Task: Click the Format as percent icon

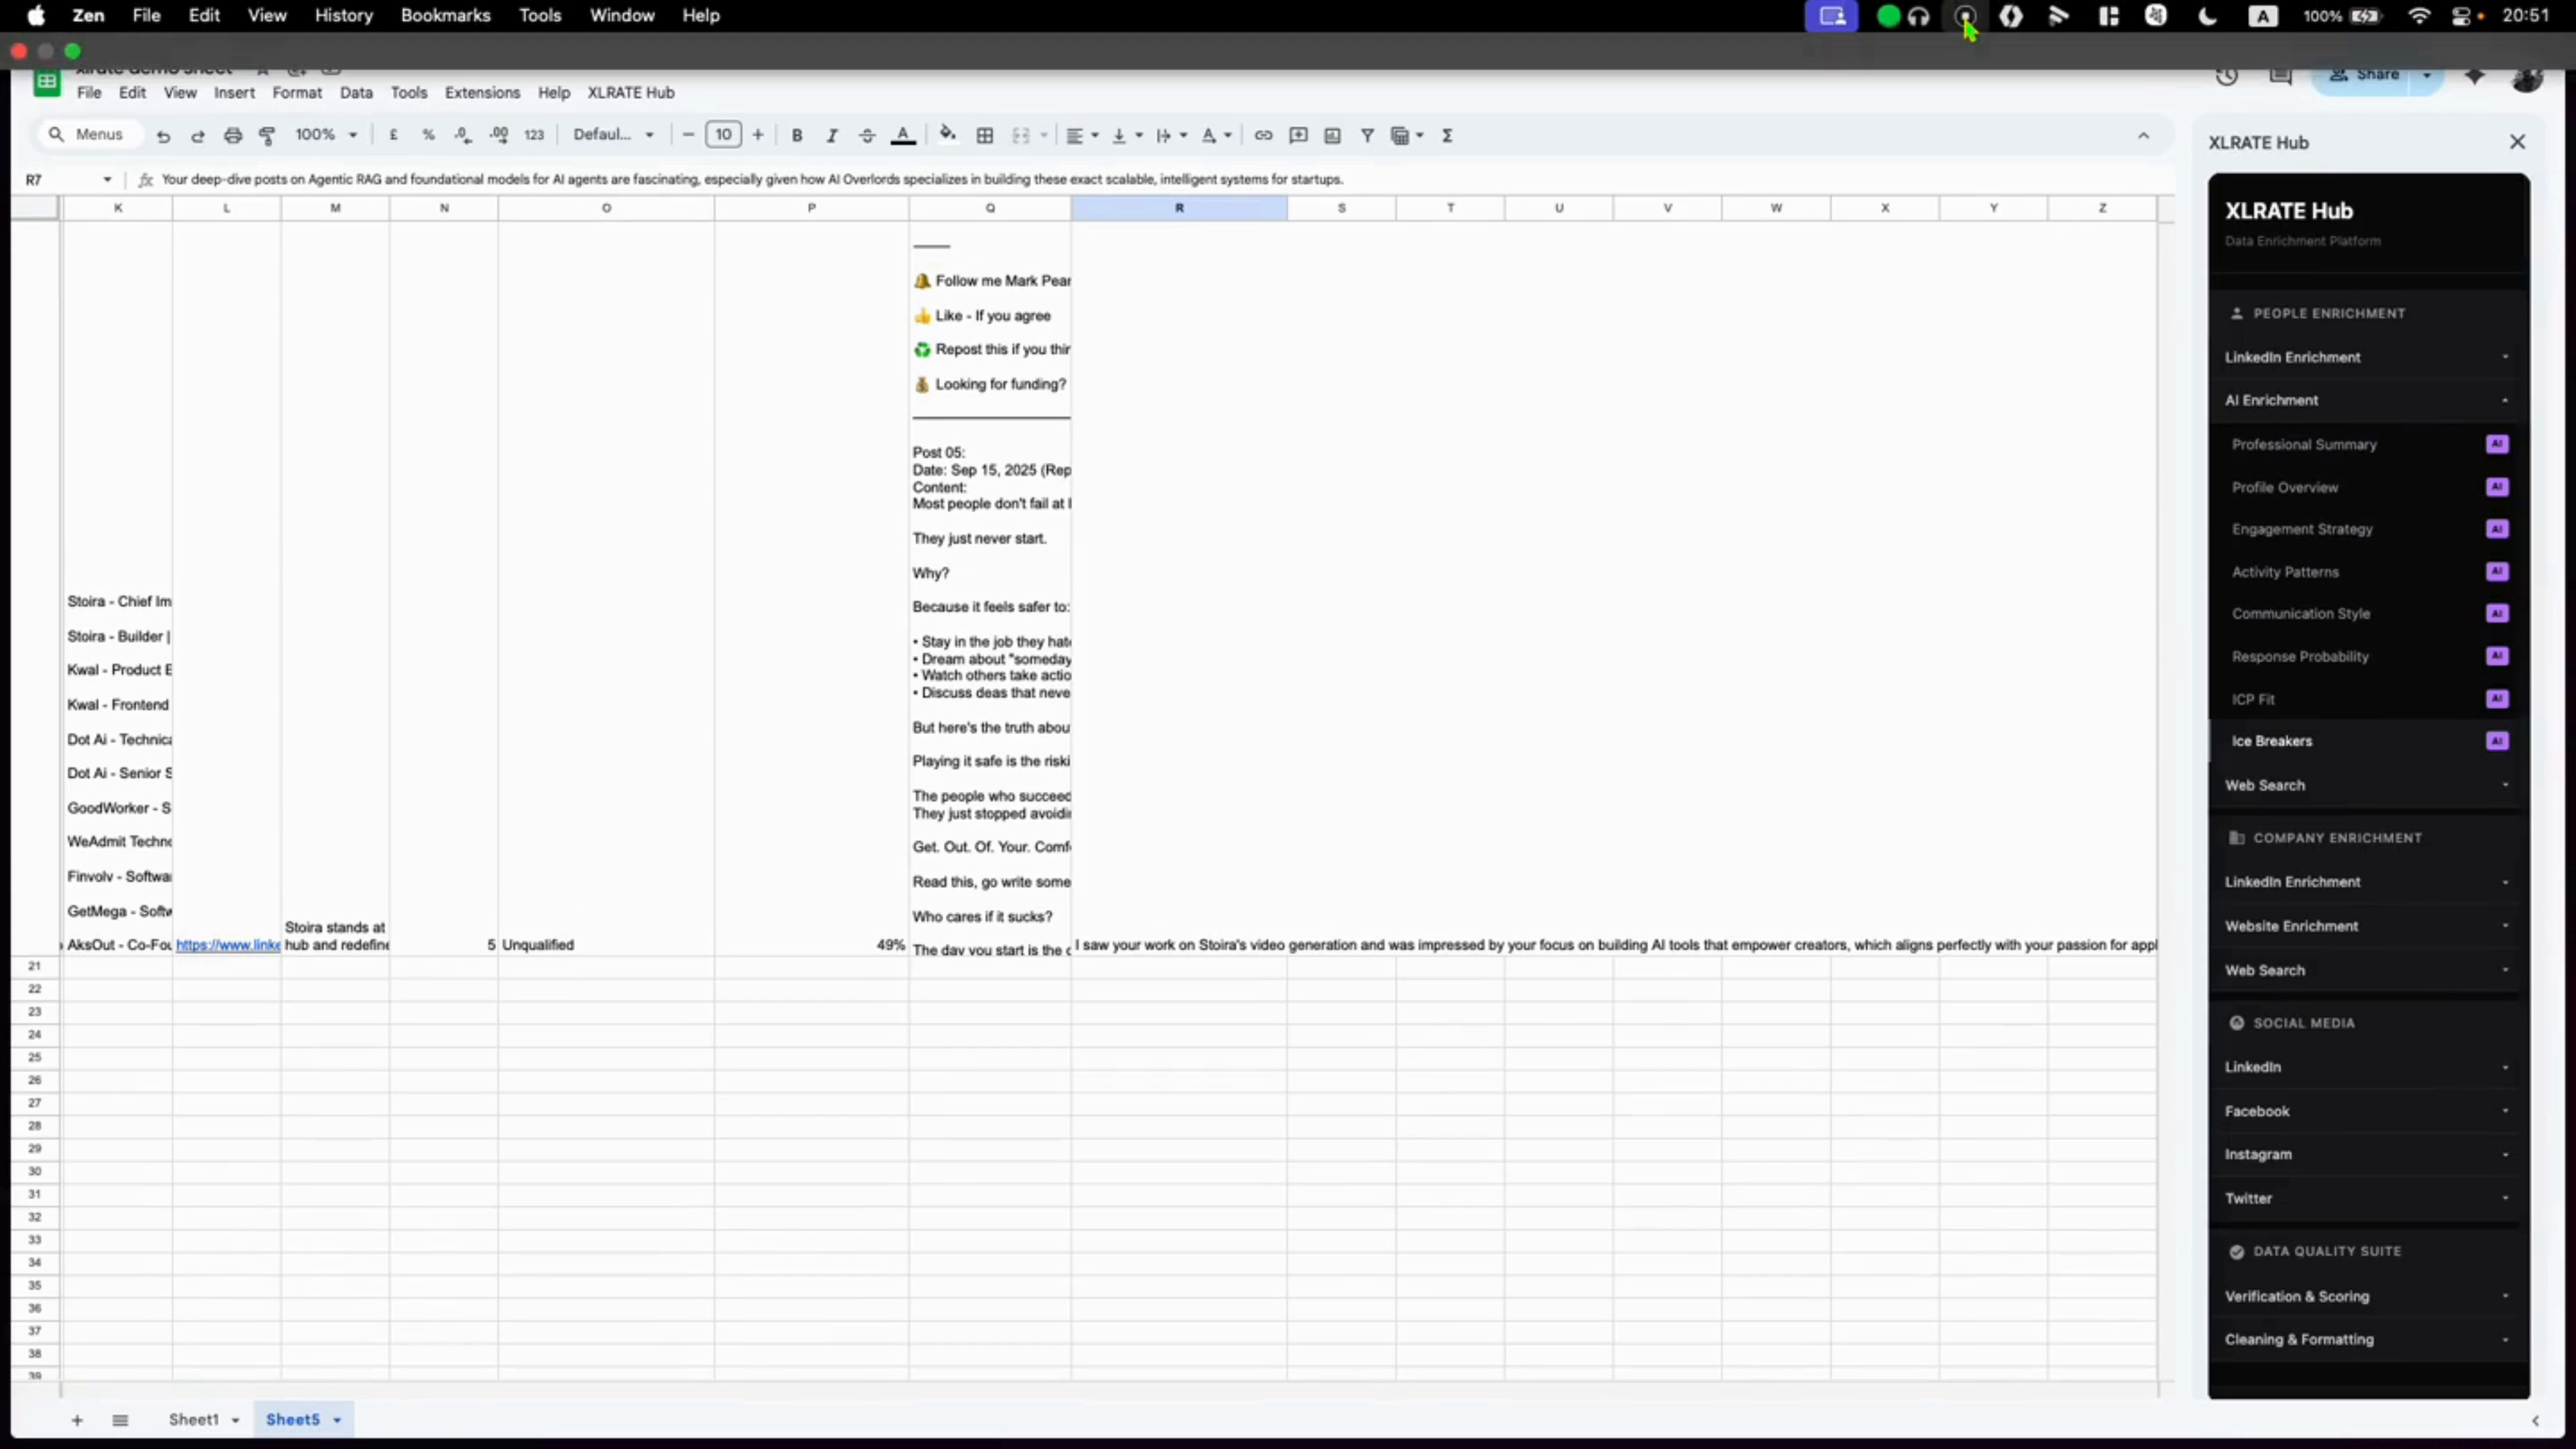Action: tap(428, 135)
